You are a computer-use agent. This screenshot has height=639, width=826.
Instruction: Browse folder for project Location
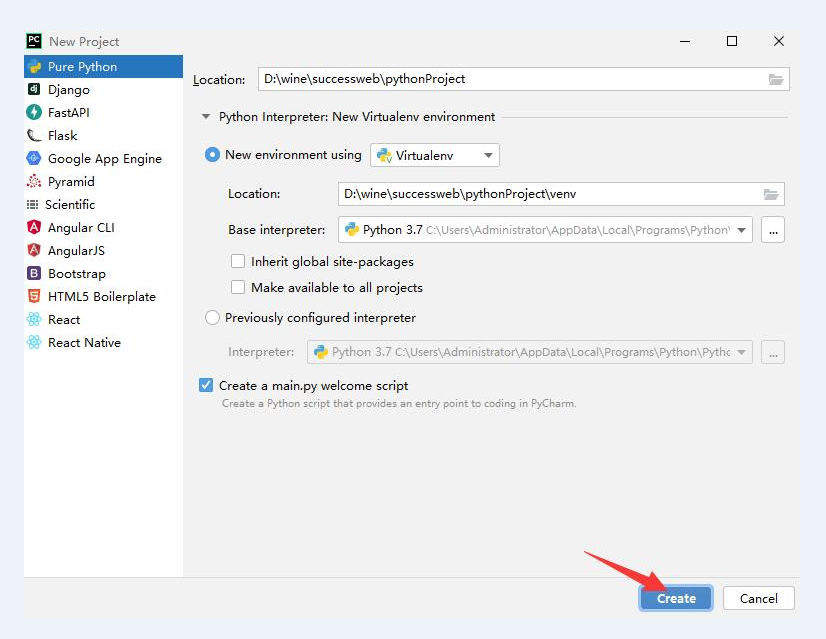775,80
